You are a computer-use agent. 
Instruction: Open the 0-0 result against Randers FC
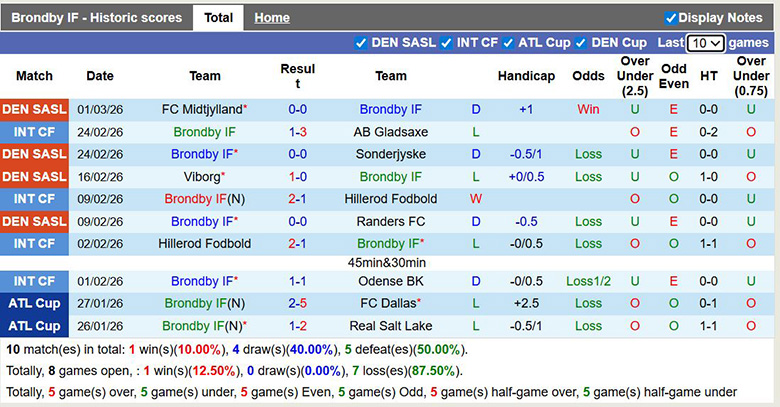[297, 221]
